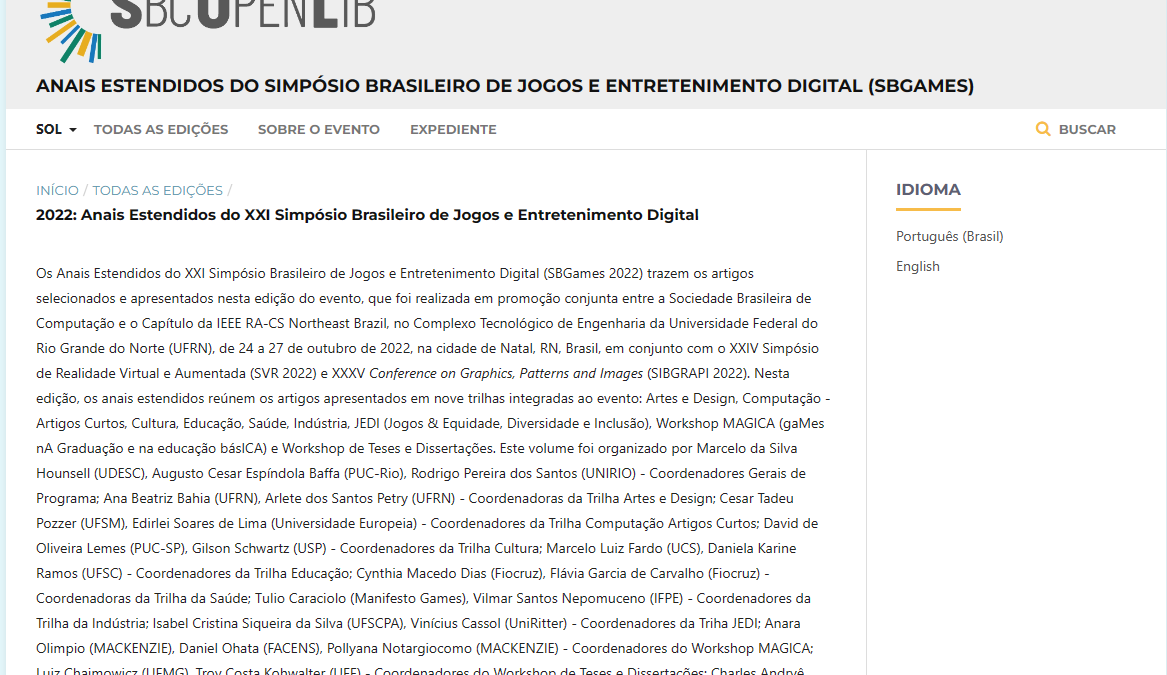Open Todas as Edições breadcrumb link

[x=157, y=191]
